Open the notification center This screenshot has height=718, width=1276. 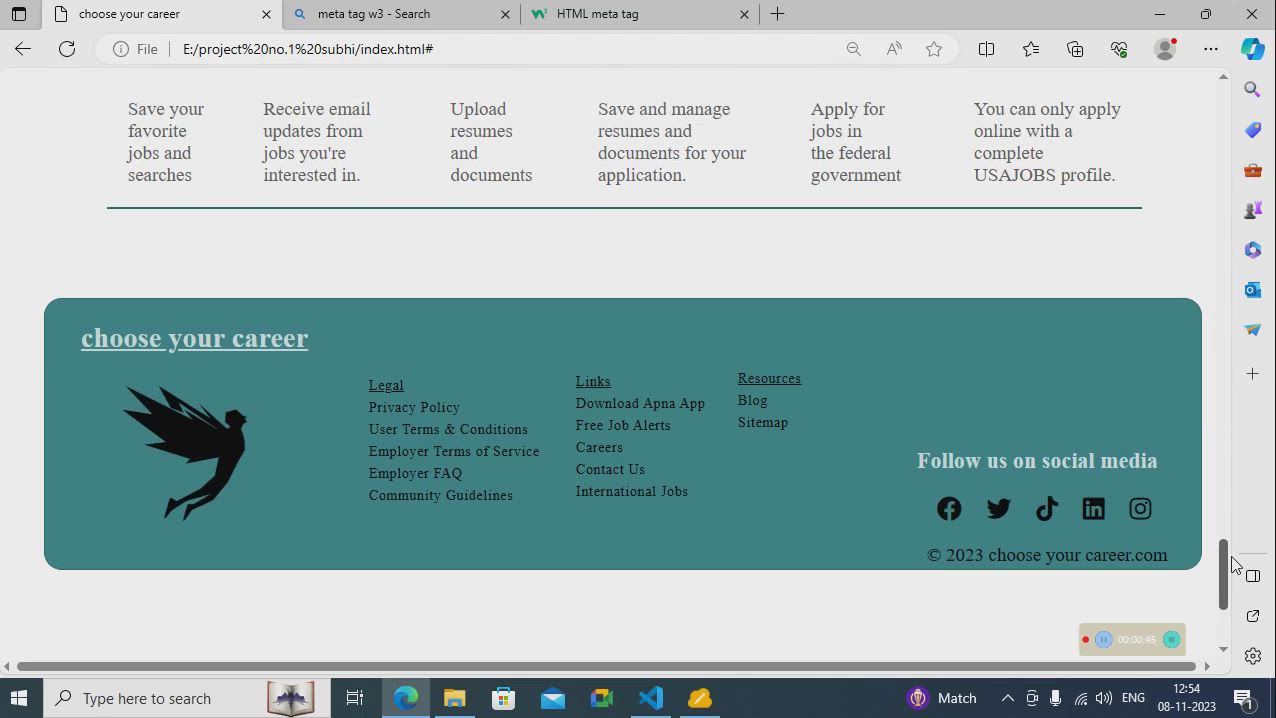pos(1243,698)
